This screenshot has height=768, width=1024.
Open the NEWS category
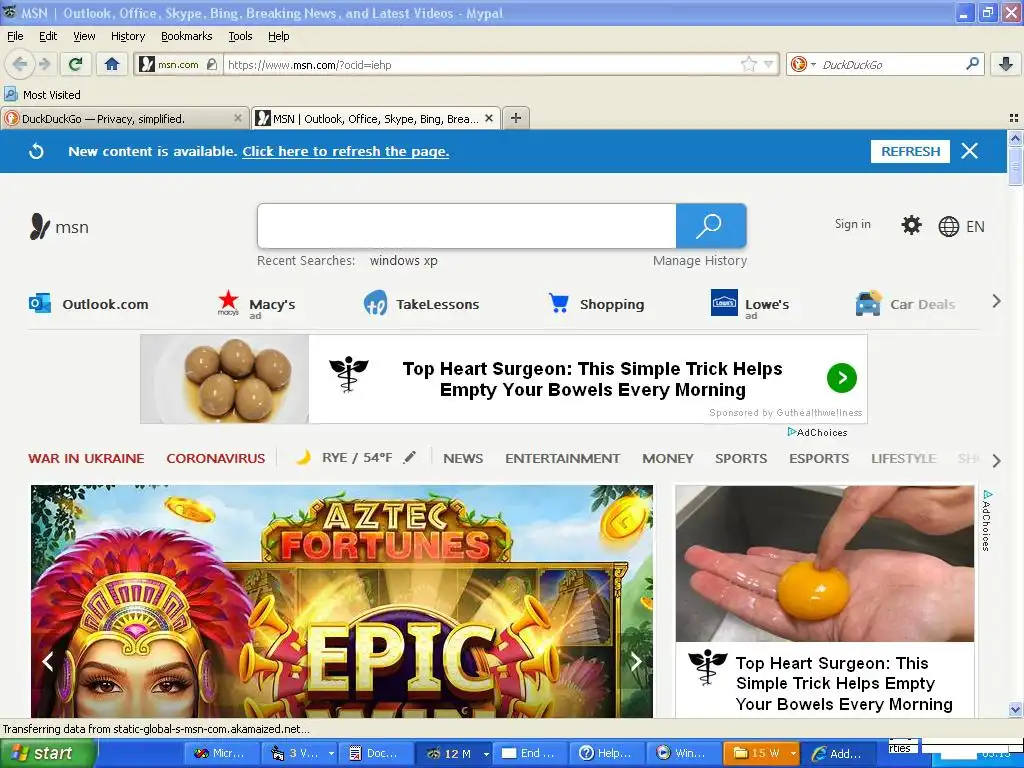463,458
